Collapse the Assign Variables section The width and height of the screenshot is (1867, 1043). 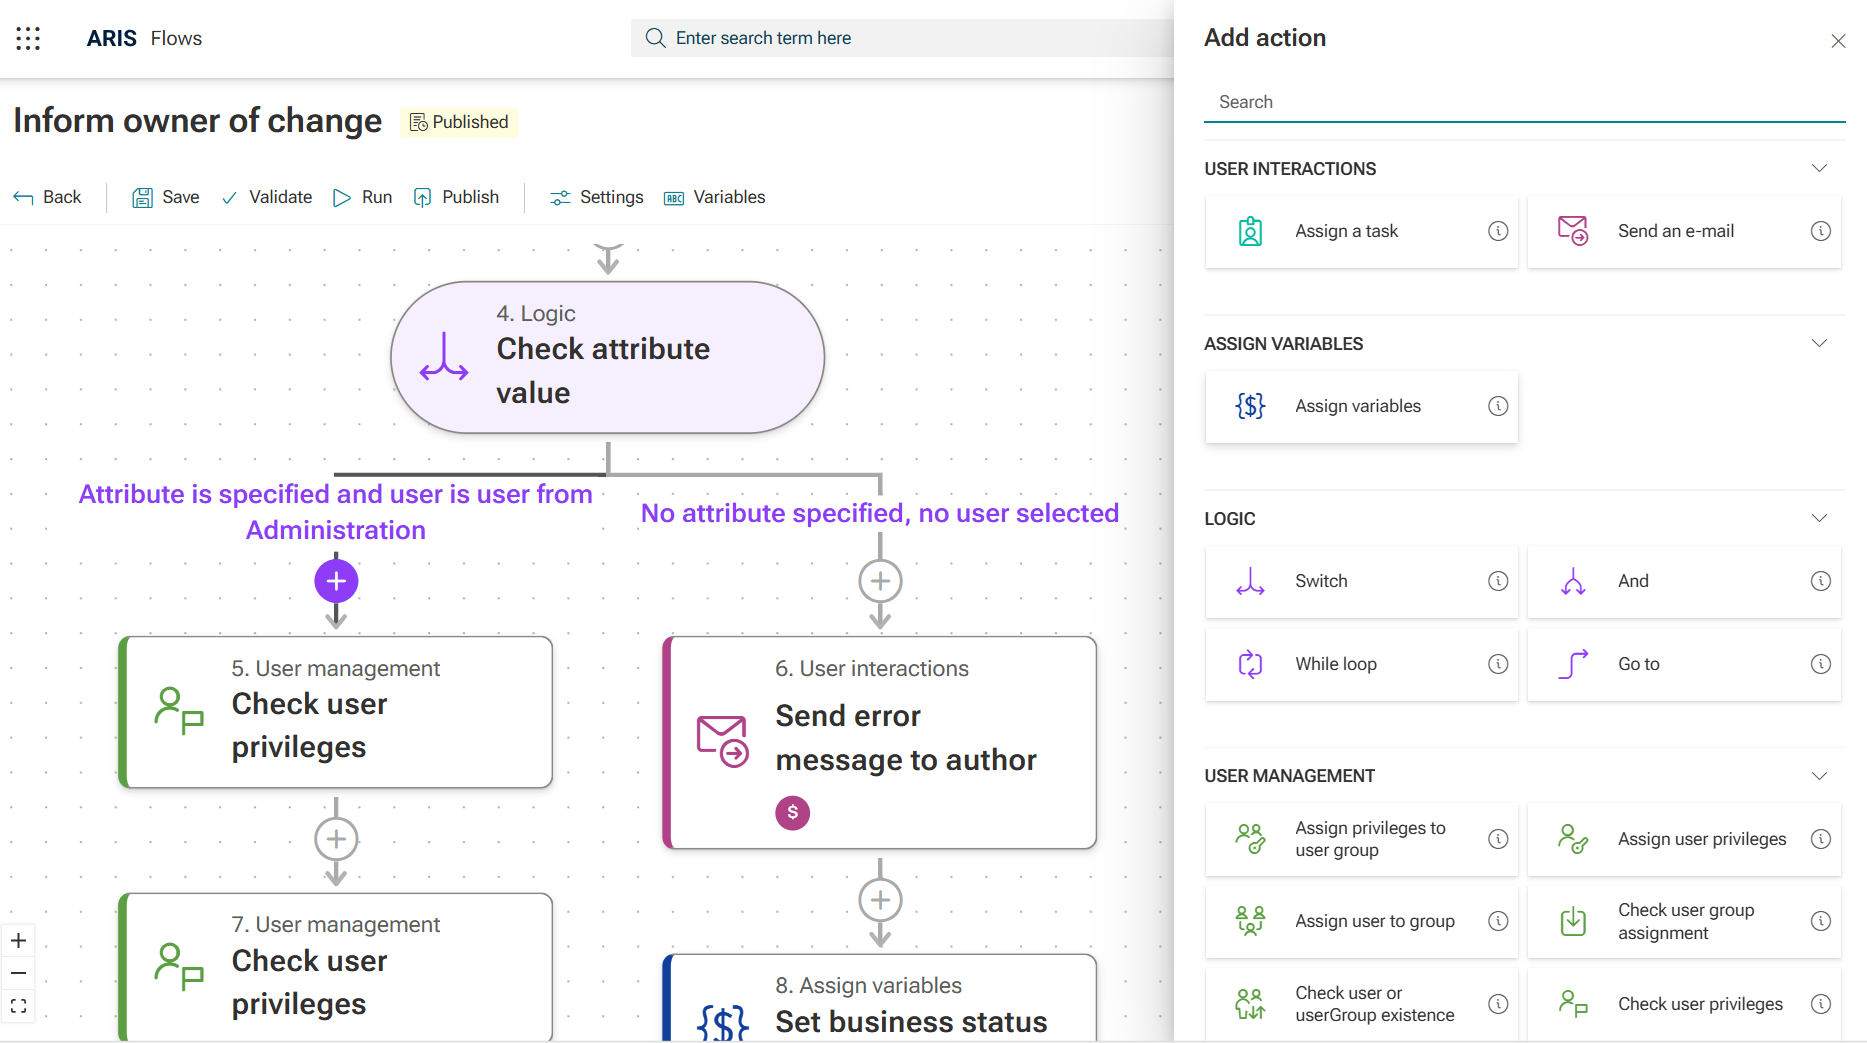tap(1819, 343)
